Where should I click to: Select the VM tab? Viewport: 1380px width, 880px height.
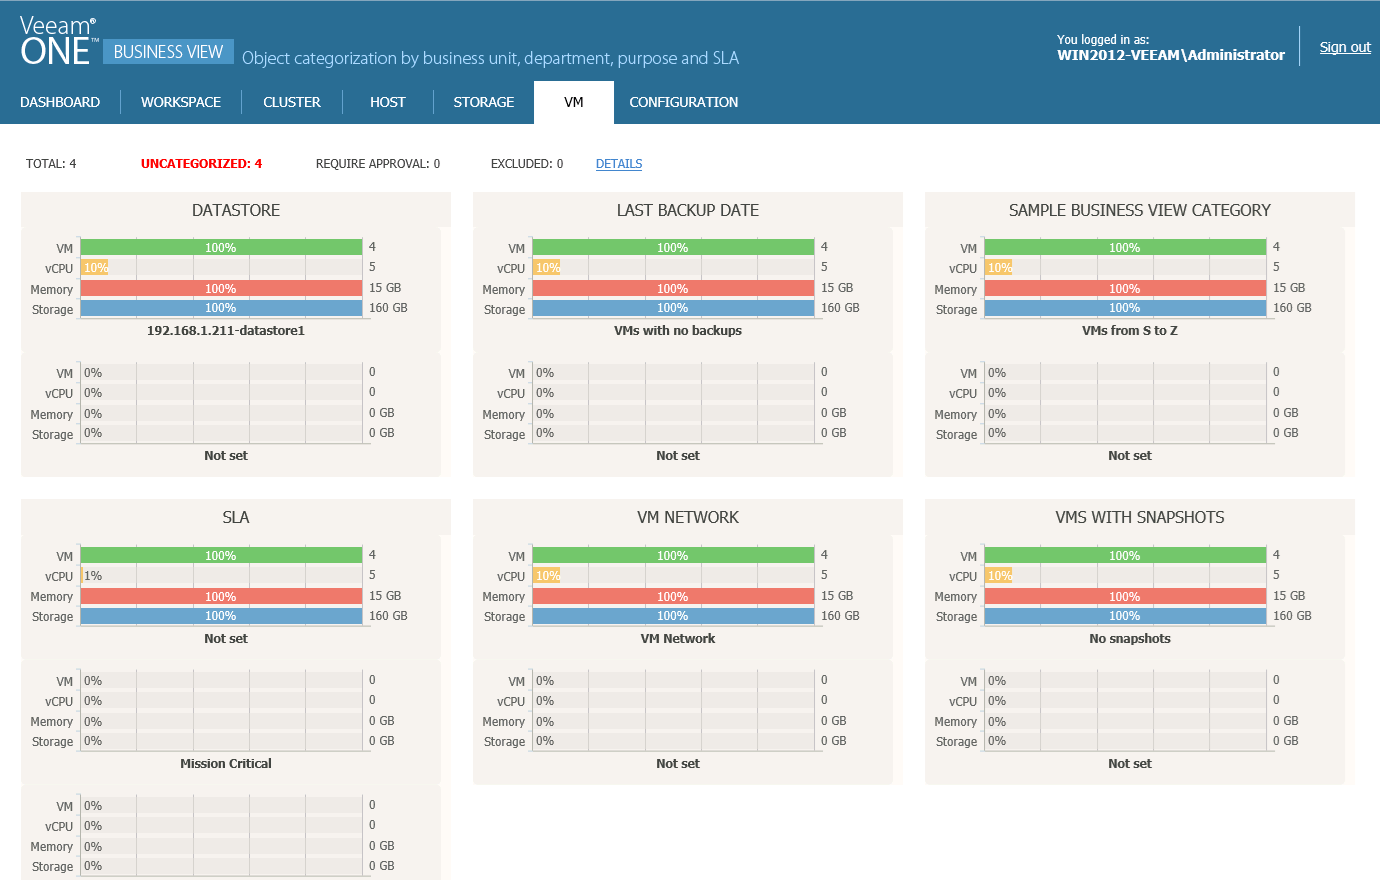[574, 102]
